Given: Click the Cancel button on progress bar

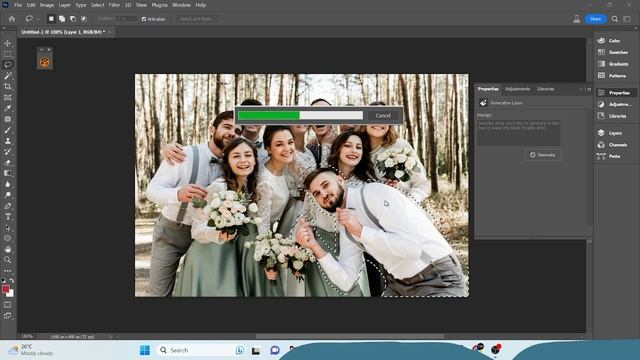Looking at the screenshot, I should click(x=383, y=116).
